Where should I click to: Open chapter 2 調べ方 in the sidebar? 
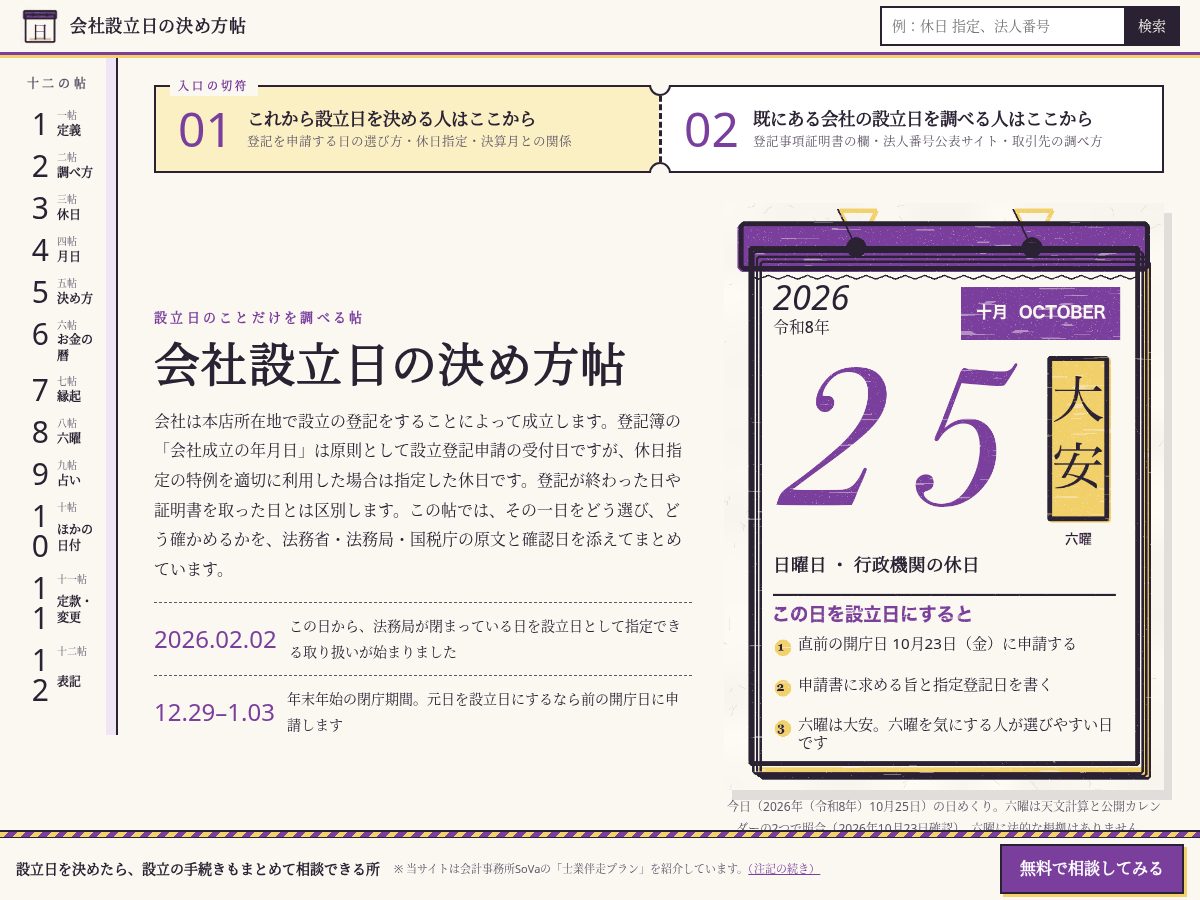click(x=62, y=165)
